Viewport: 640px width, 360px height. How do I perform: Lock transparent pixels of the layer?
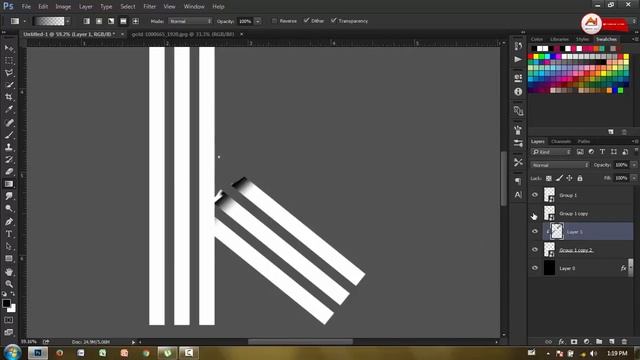tap(549, 178)
